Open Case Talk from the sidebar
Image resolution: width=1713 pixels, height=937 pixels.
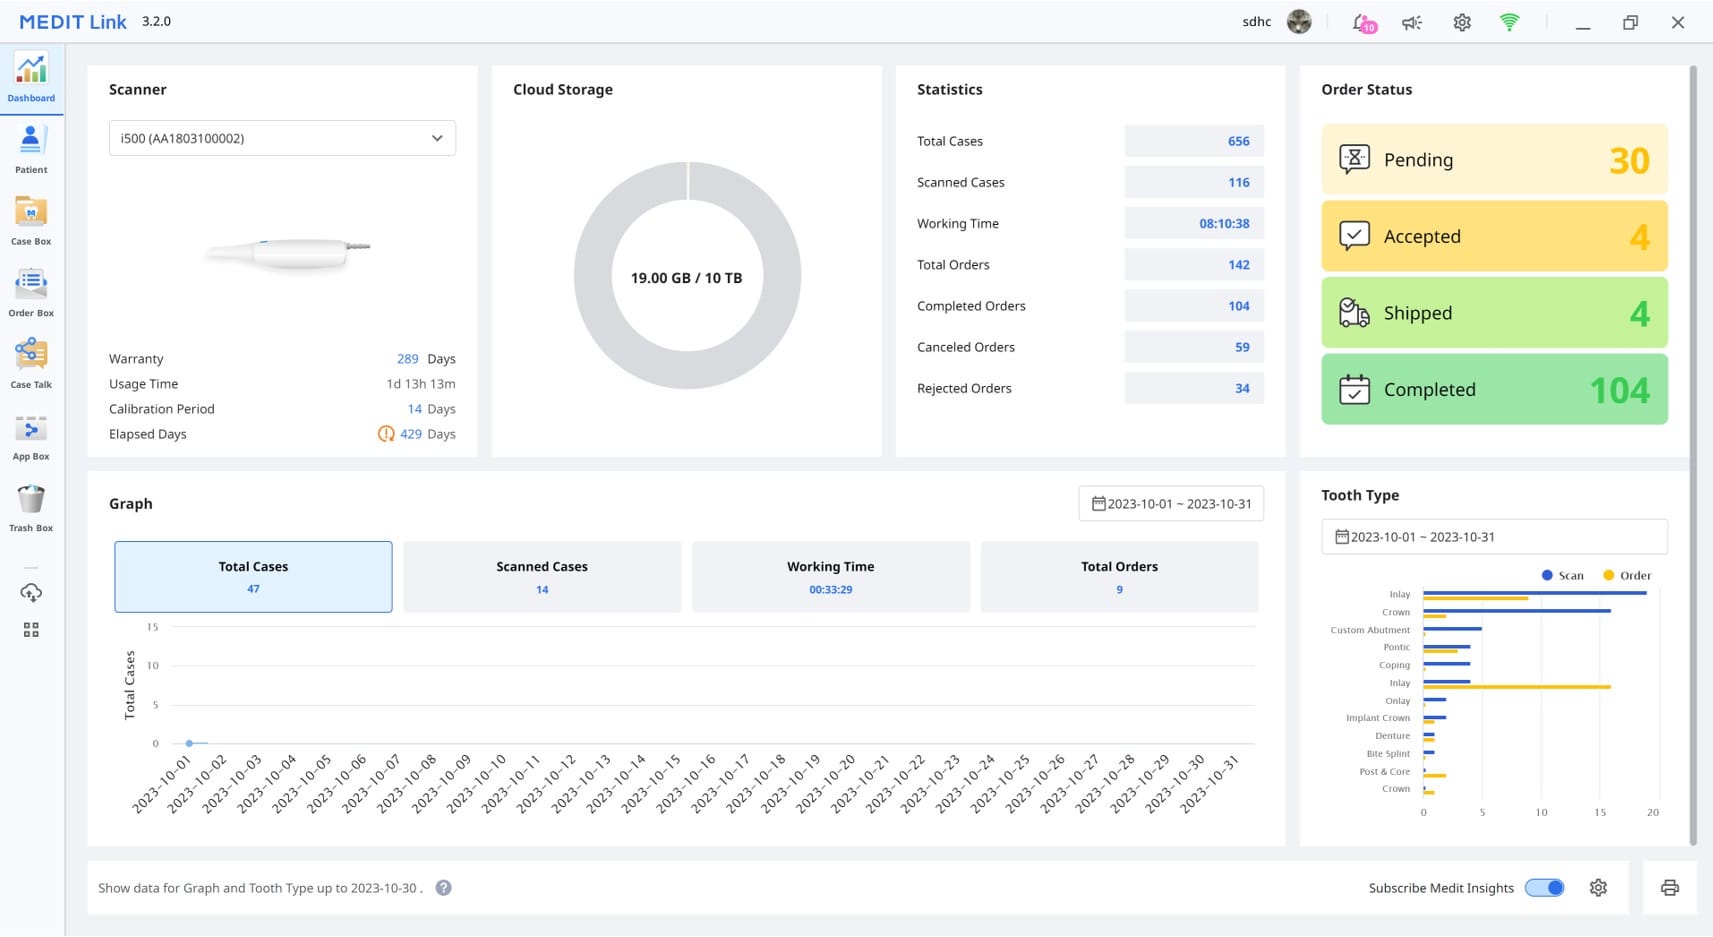pos(30,364)
